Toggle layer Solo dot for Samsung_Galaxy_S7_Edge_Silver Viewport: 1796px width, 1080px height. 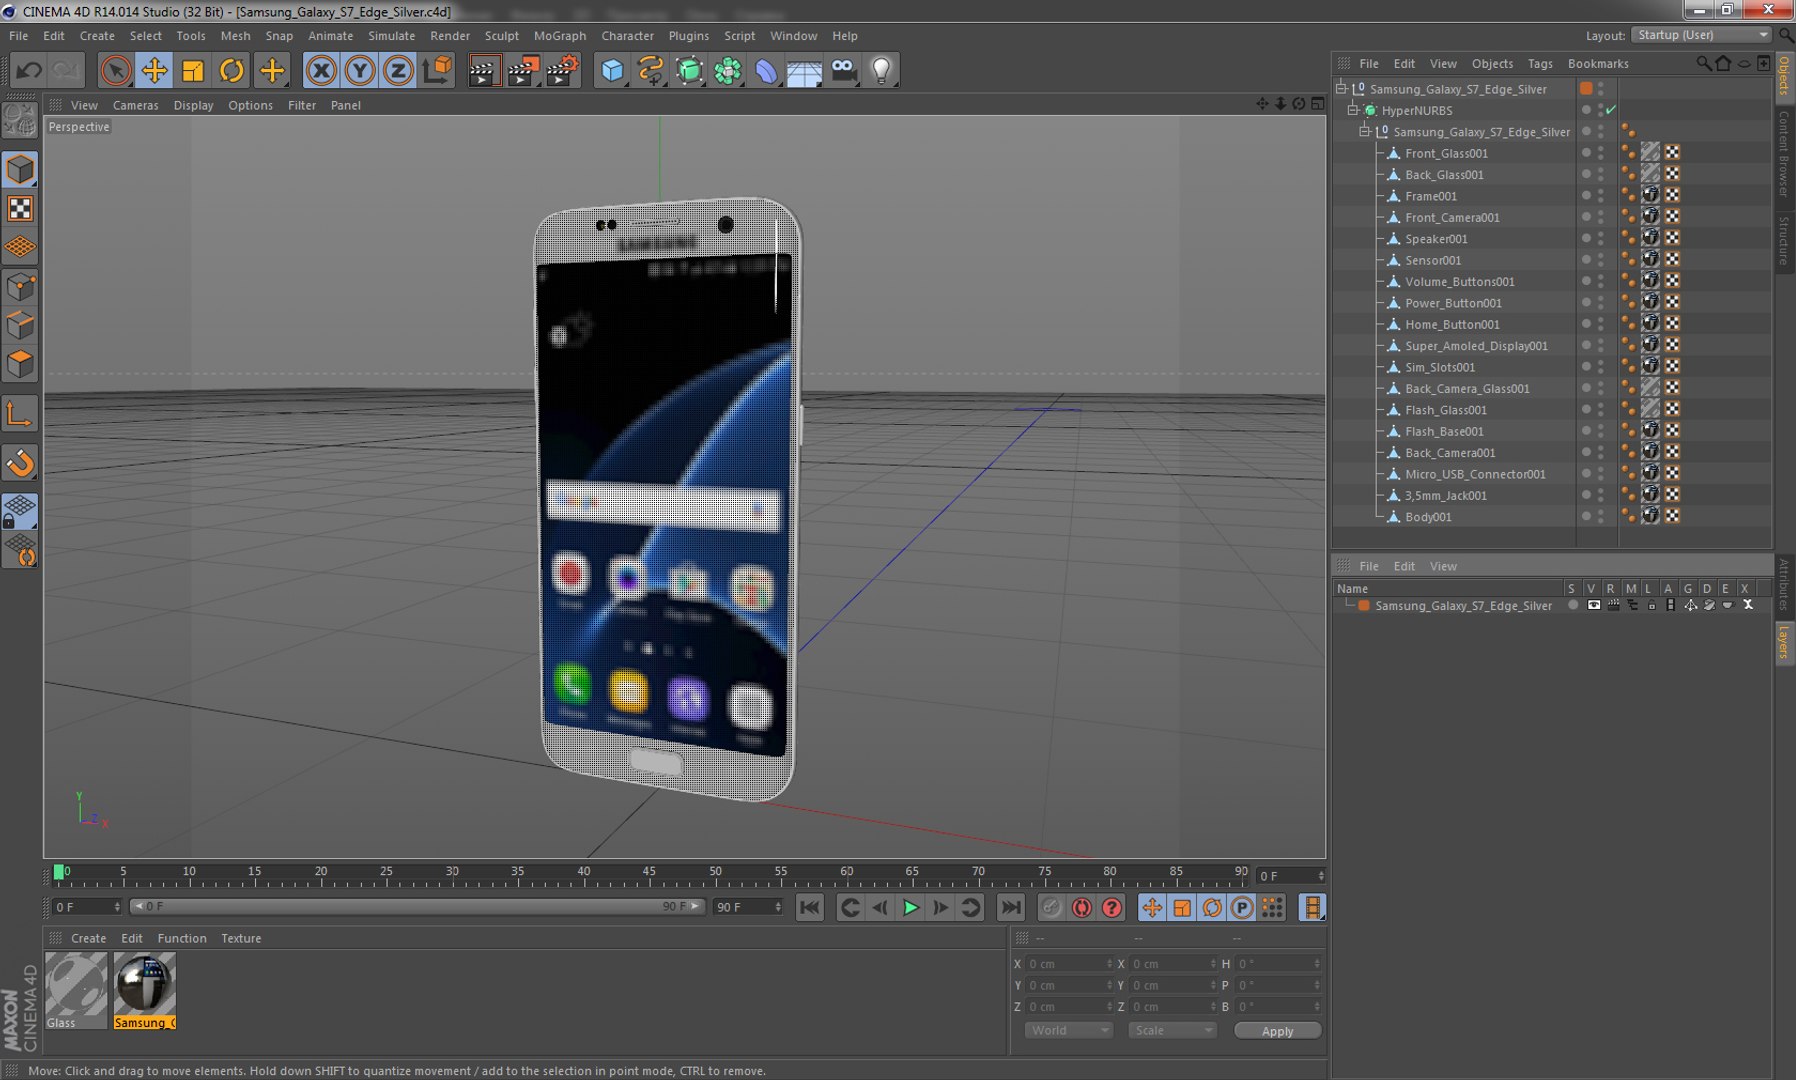(x=1573, y=605)
